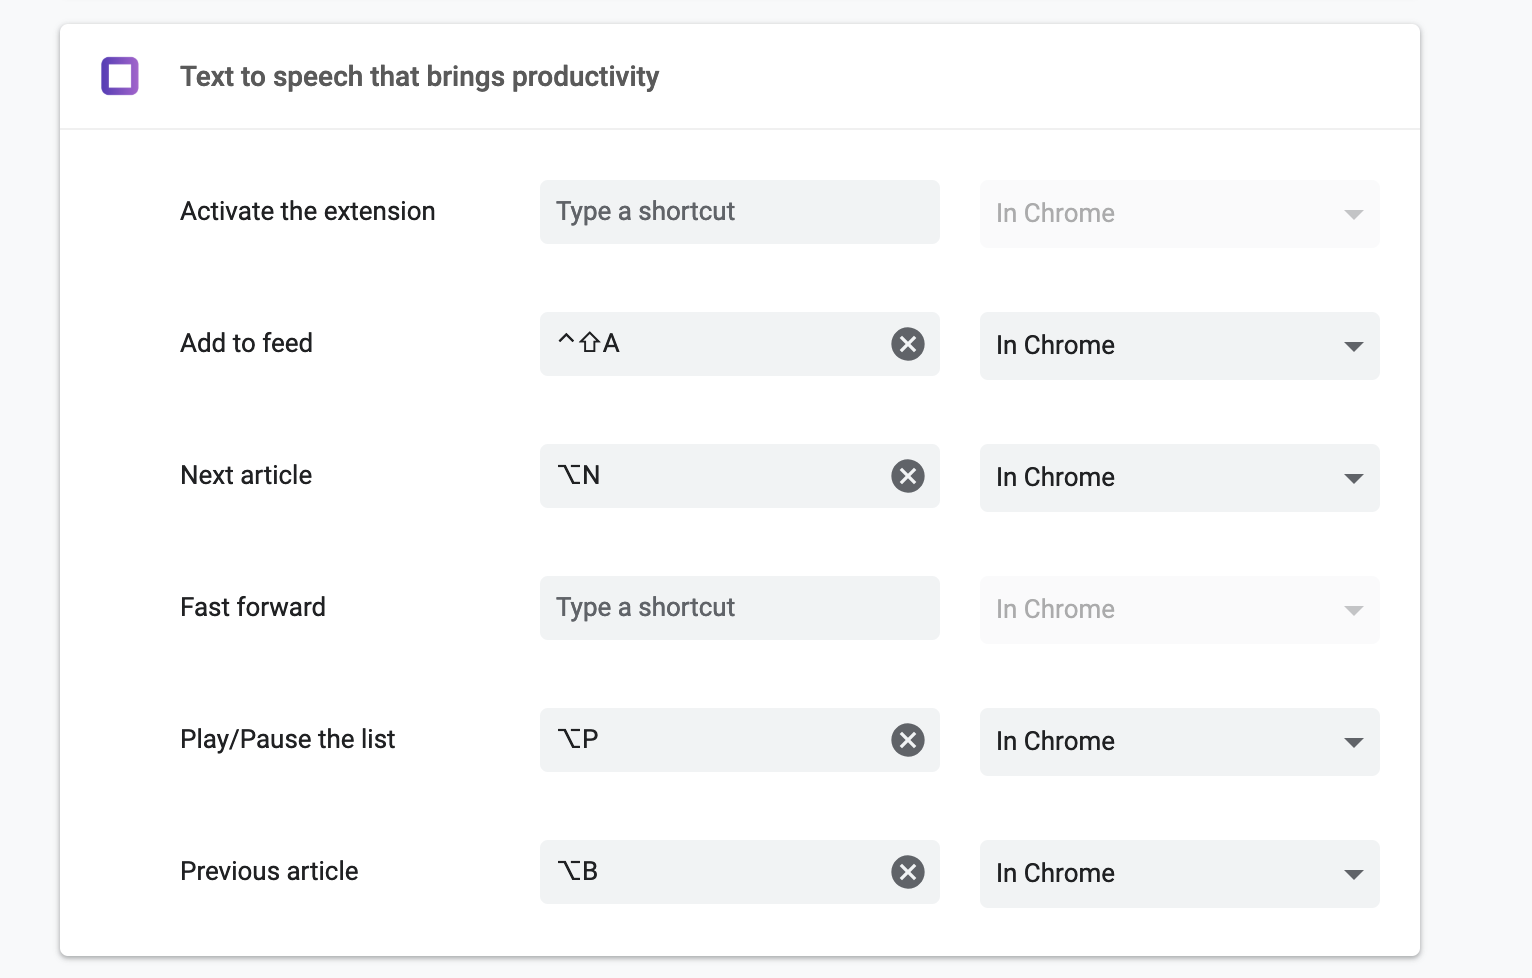Viewport: 1532px width, 978px height.
Task: Click the Activate the extension label
Action: click(x=308, y=211)
